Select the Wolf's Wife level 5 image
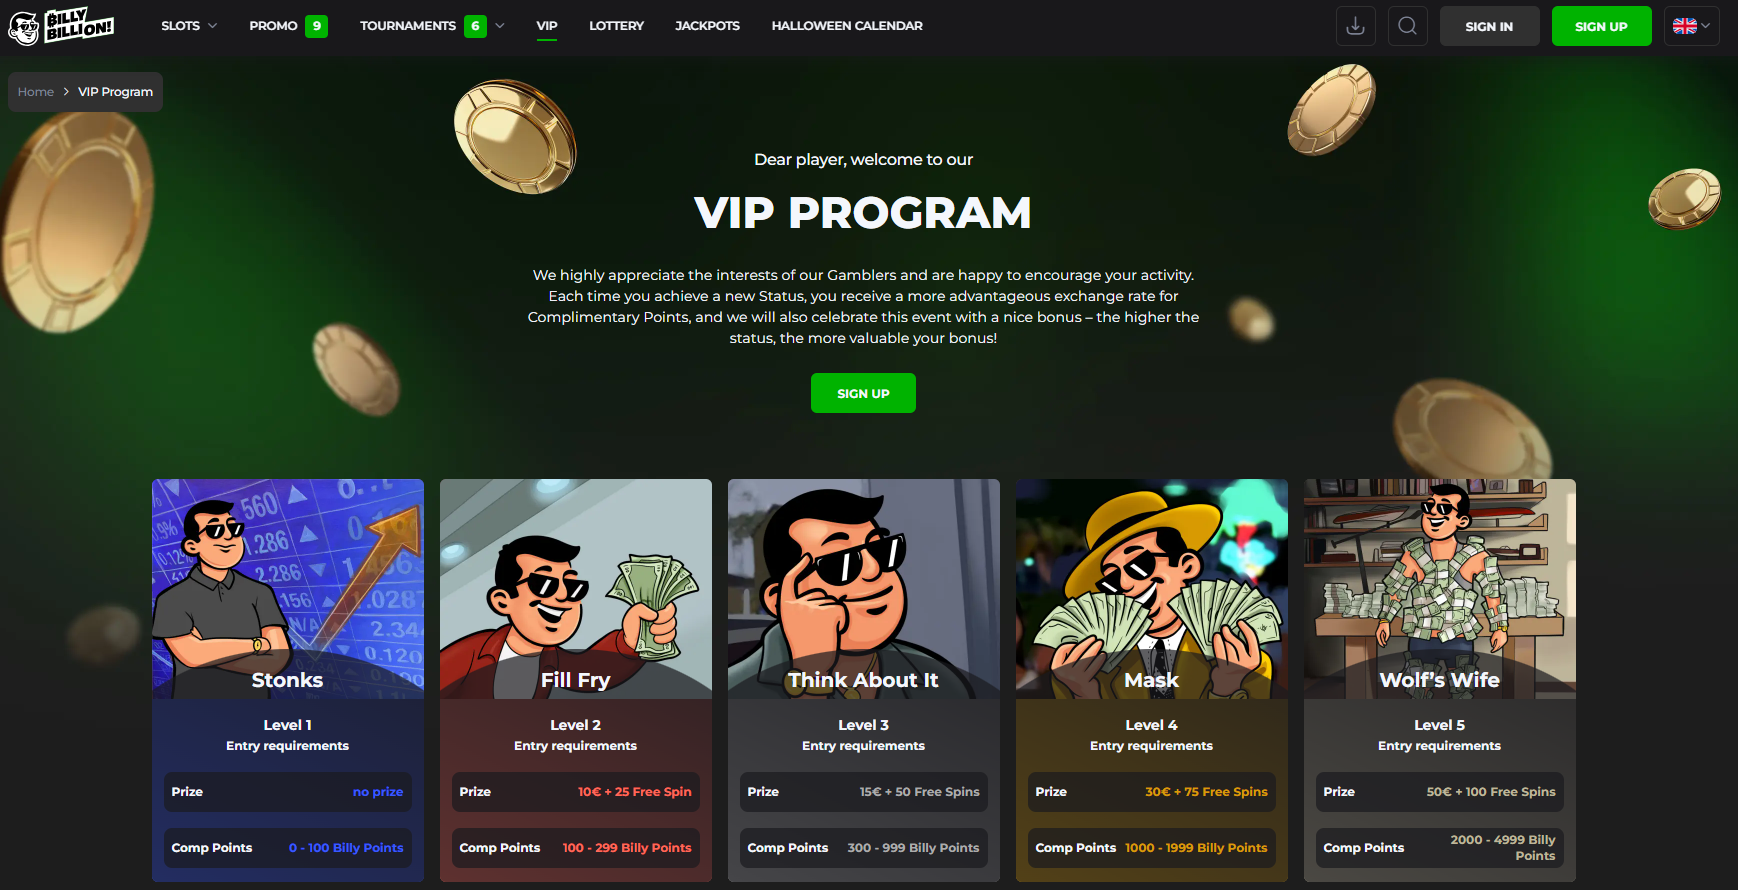Screen dimensions: 1738x890 tap(1440, 589)
